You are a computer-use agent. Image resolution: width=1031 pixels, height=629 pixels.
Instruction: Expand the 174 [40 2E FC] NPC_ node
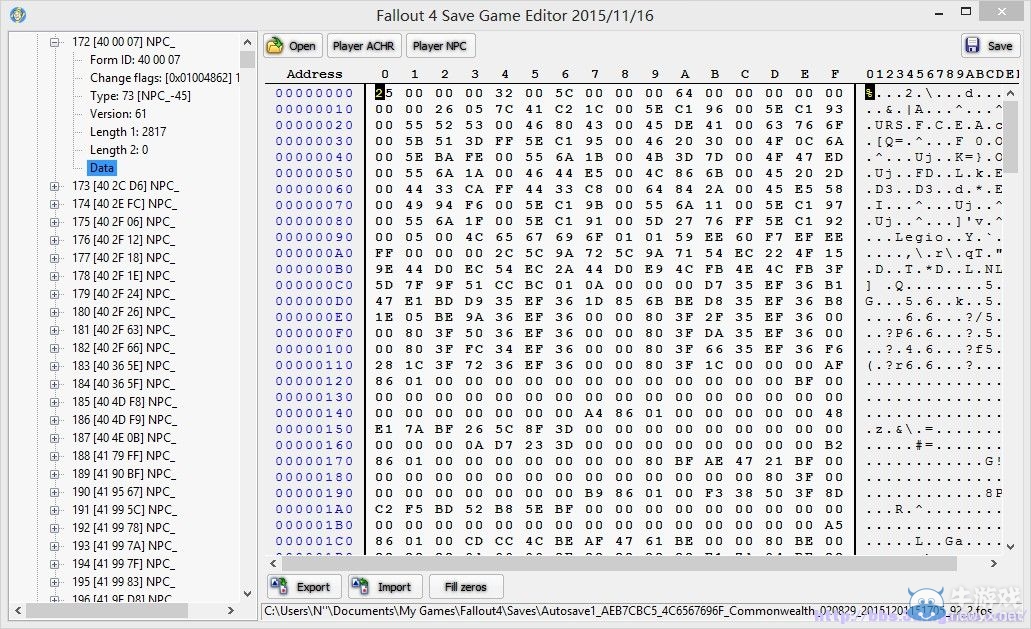click(x=55, y=204)
